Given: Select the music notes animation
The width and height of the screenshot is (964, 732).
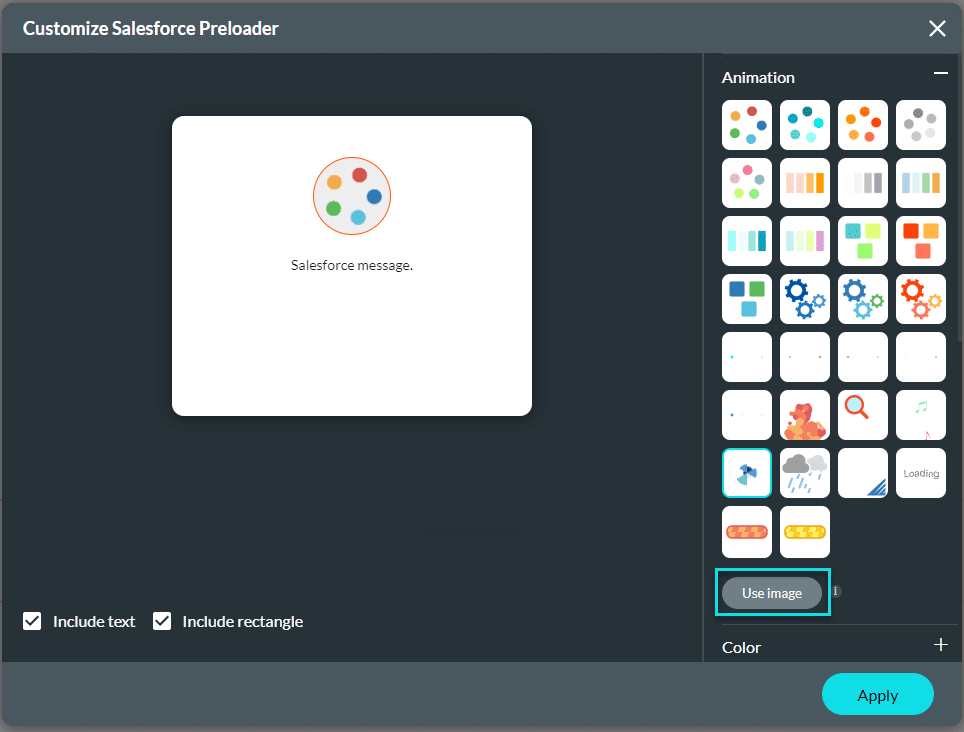Looking at the screenshot, I should [920, 415].
